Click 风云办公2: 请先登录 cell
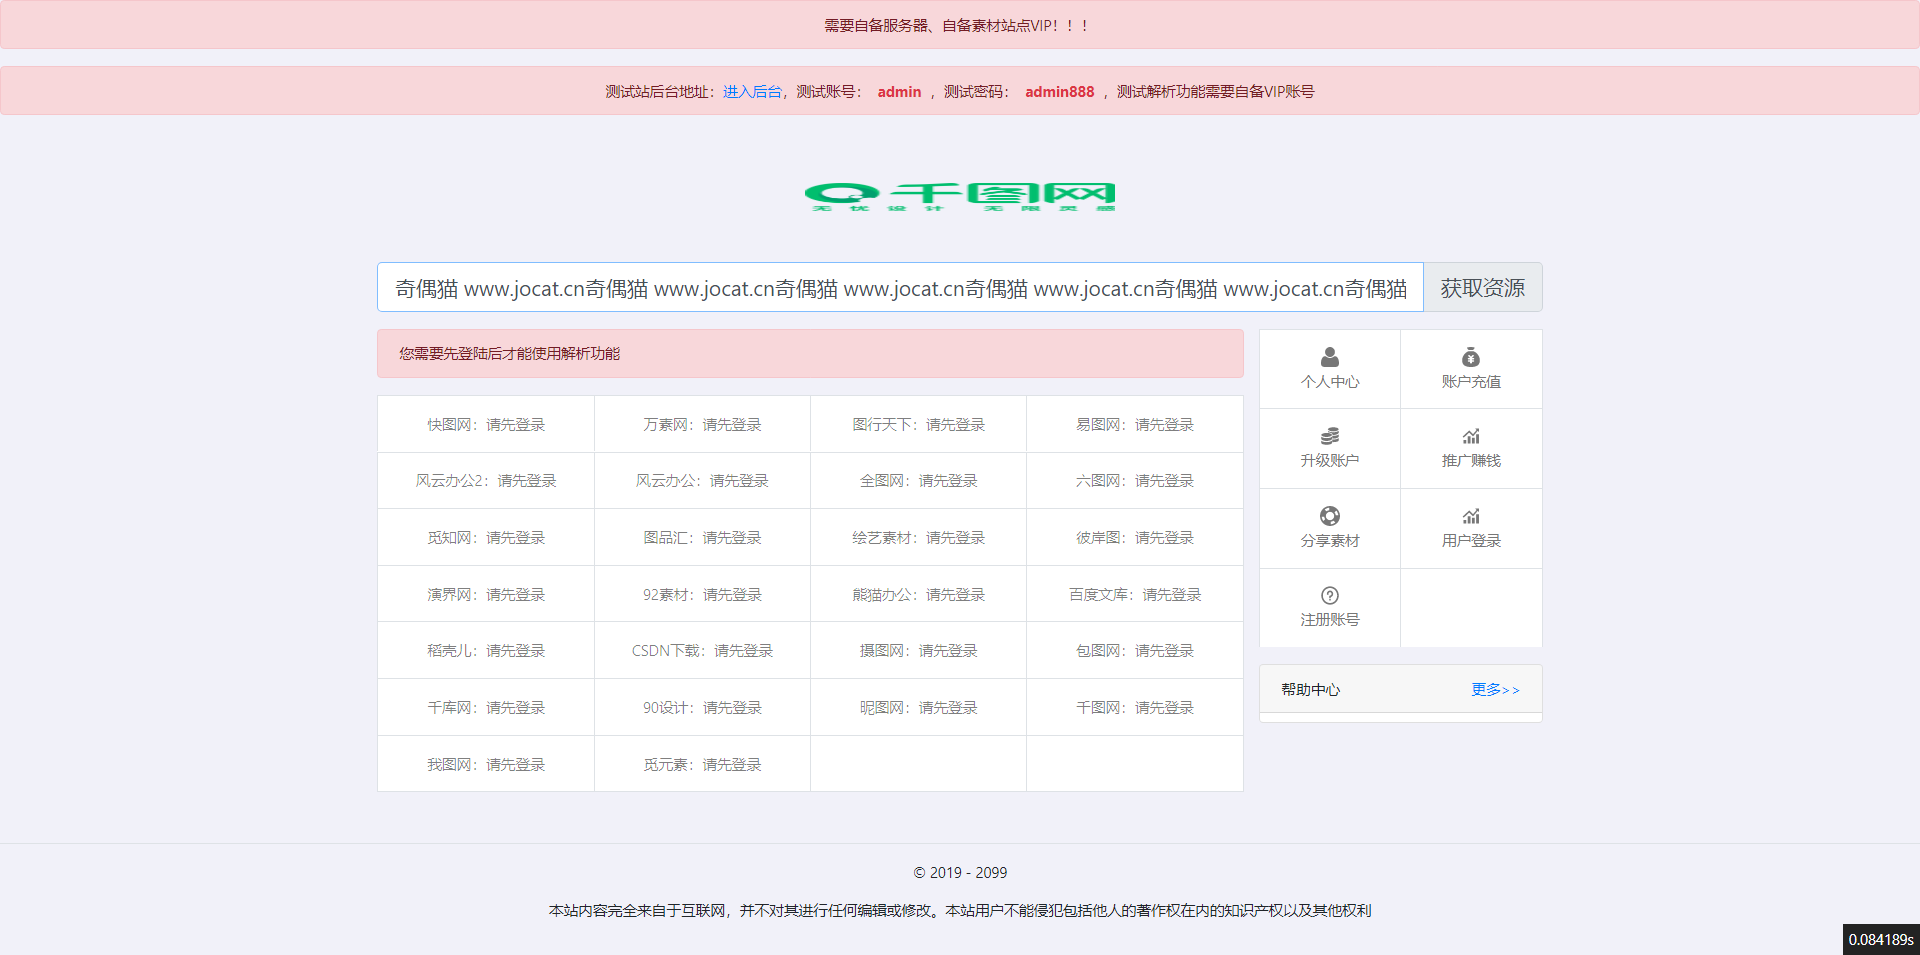 (486, 481)
